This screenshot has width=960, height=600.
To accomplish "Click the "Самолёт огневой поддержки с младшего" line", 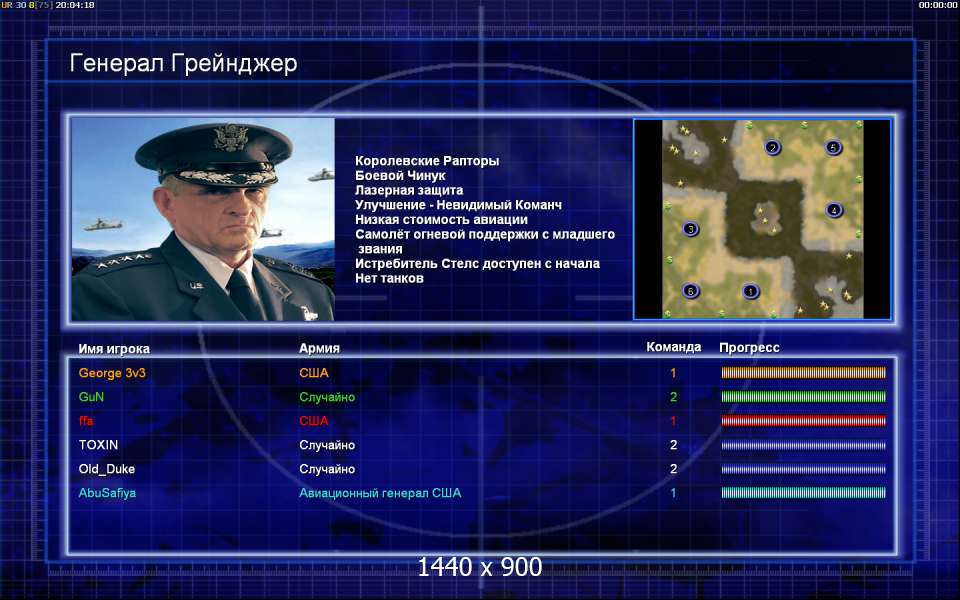I will click(x=485, y=234).
